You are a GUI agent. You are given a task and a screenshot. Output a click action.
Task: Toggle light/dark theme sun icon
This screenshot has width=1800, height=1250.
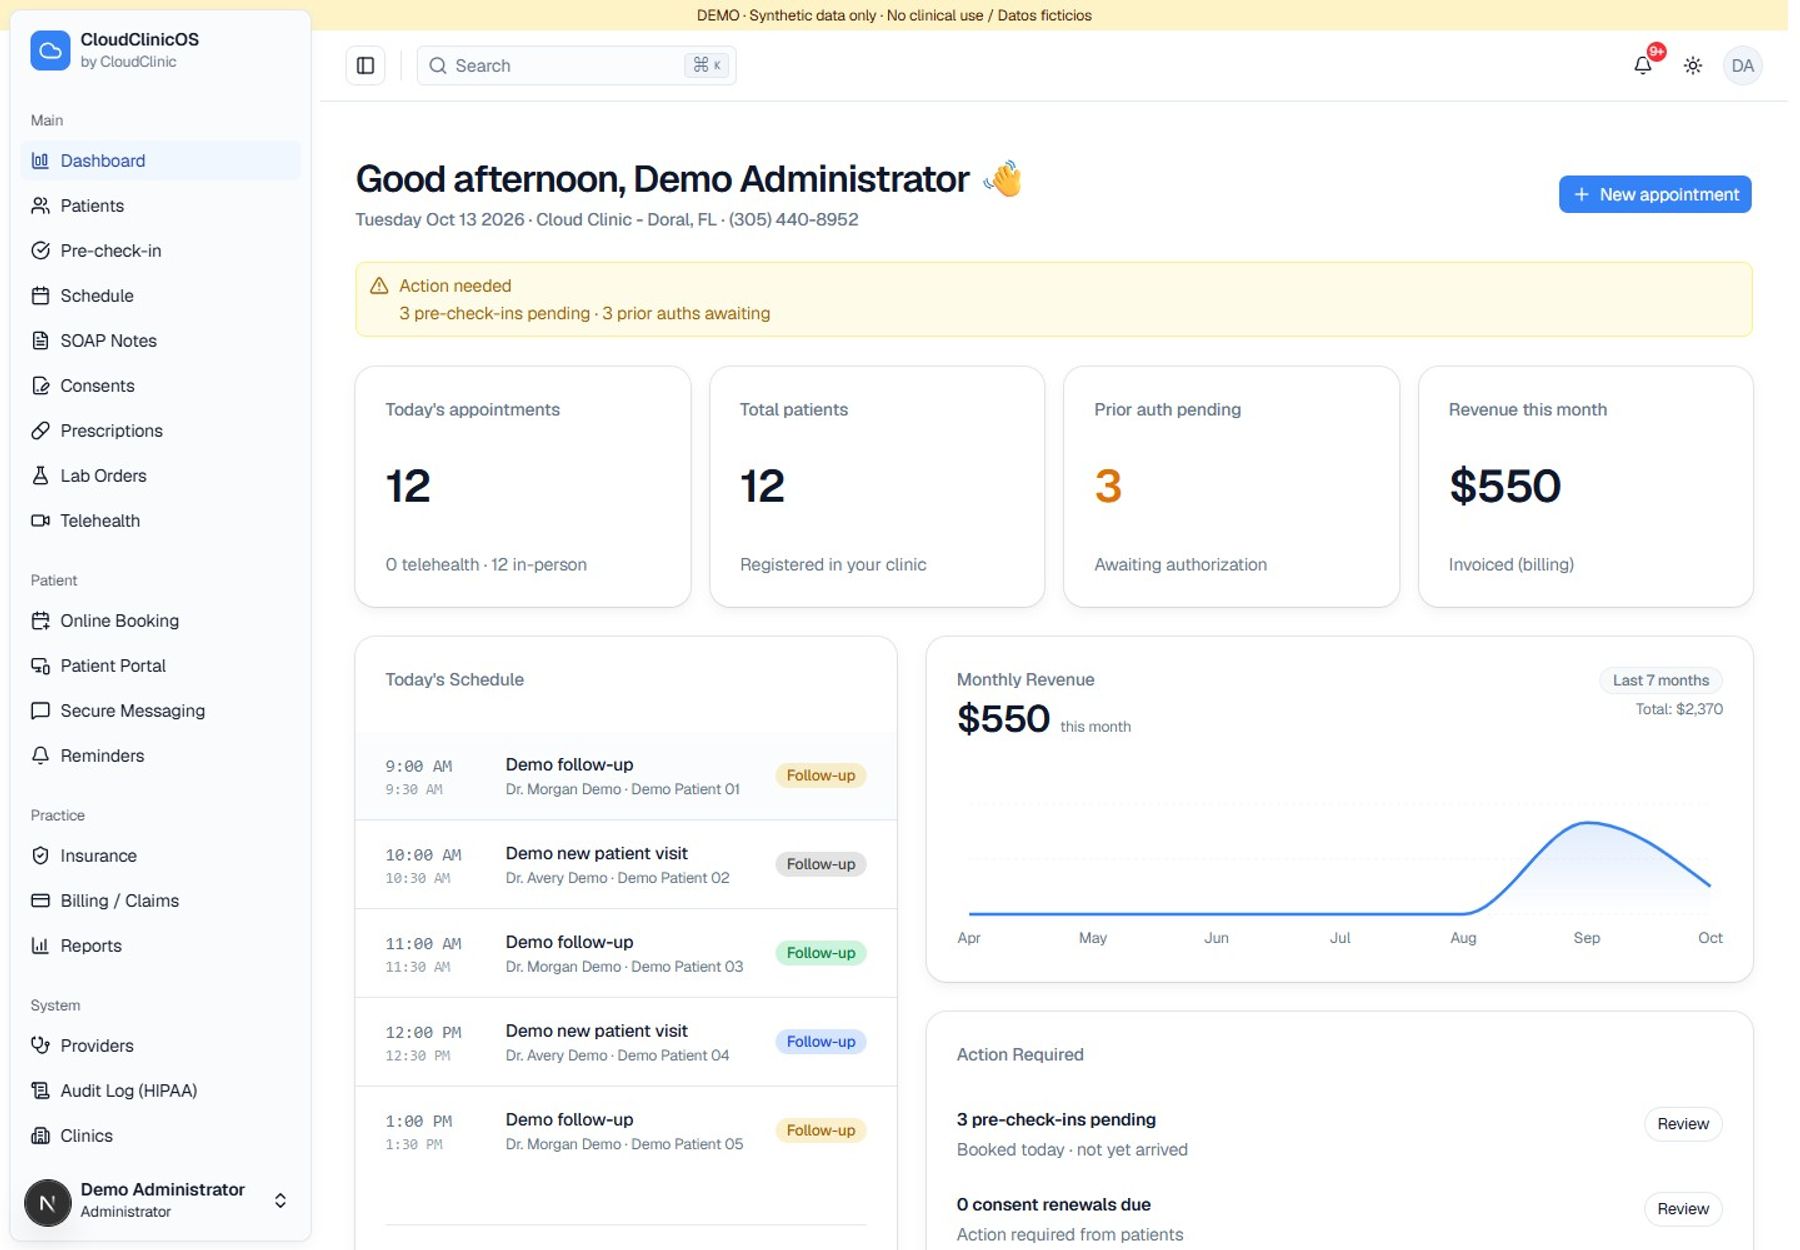coord(1692,65)
